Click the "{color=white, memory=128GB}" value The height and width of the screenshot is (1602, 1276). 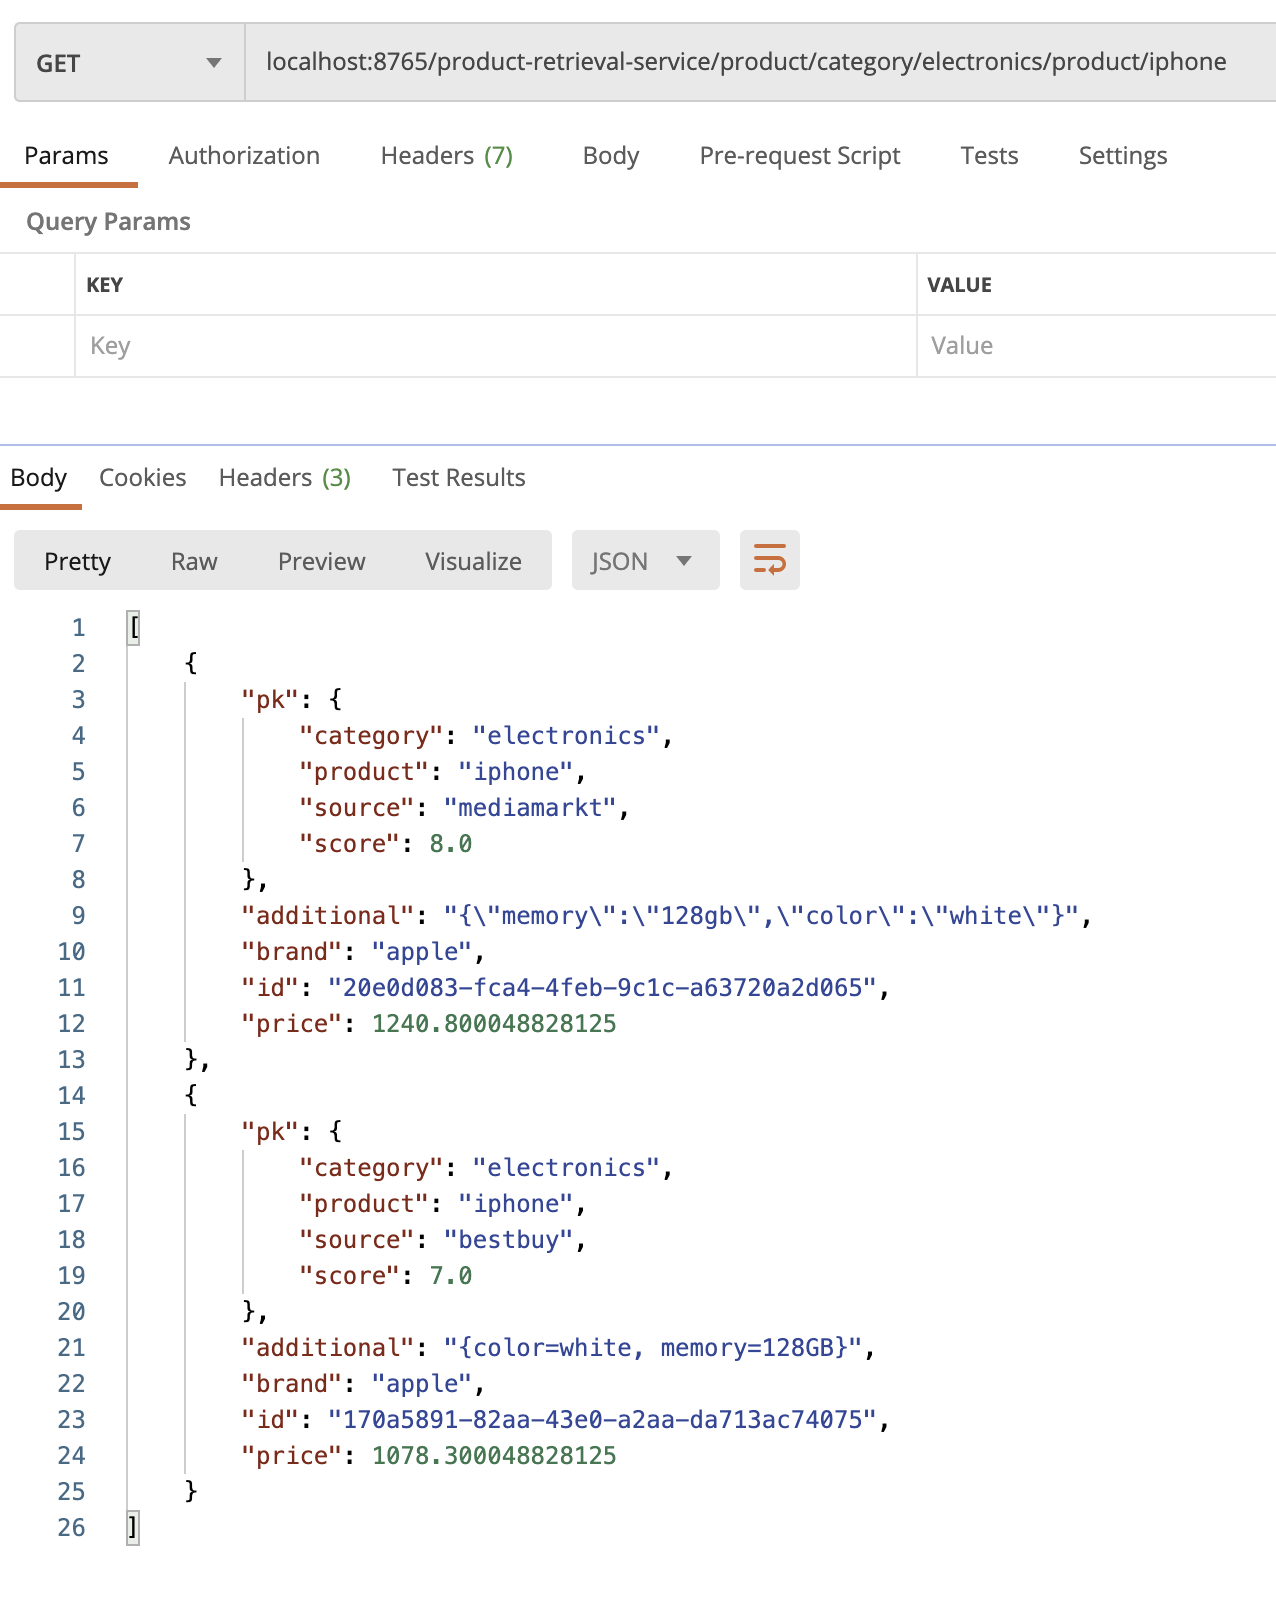tap(653, 1347)
